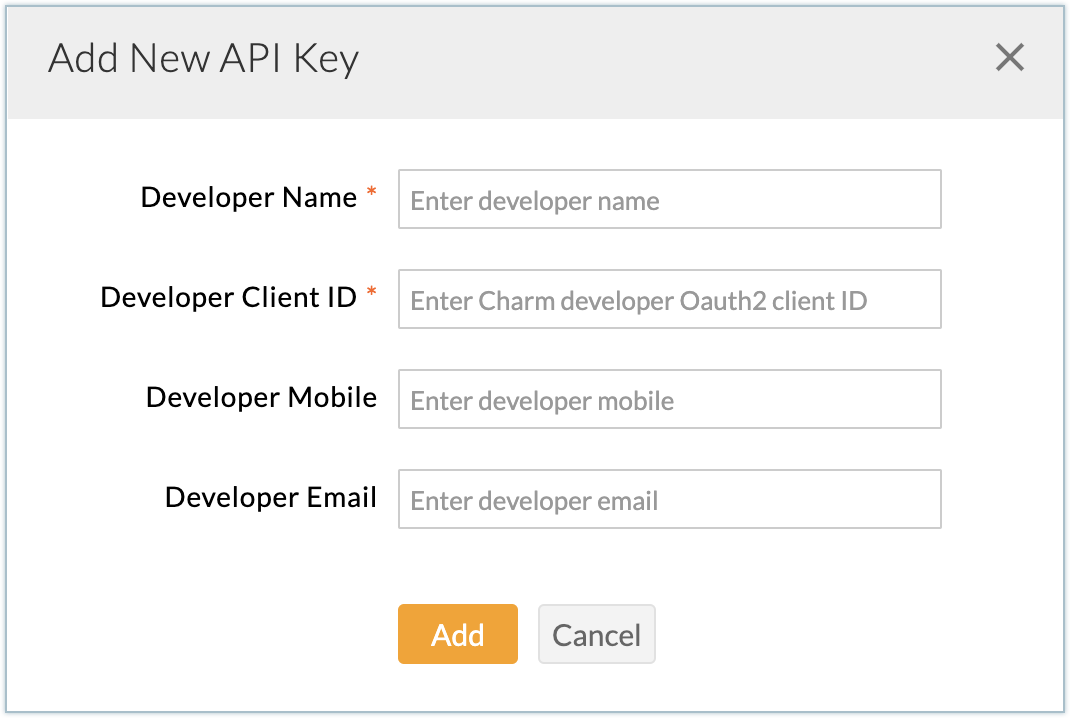Click the Developer Client ID label
1070x718 pixels.
coord(228,297)
